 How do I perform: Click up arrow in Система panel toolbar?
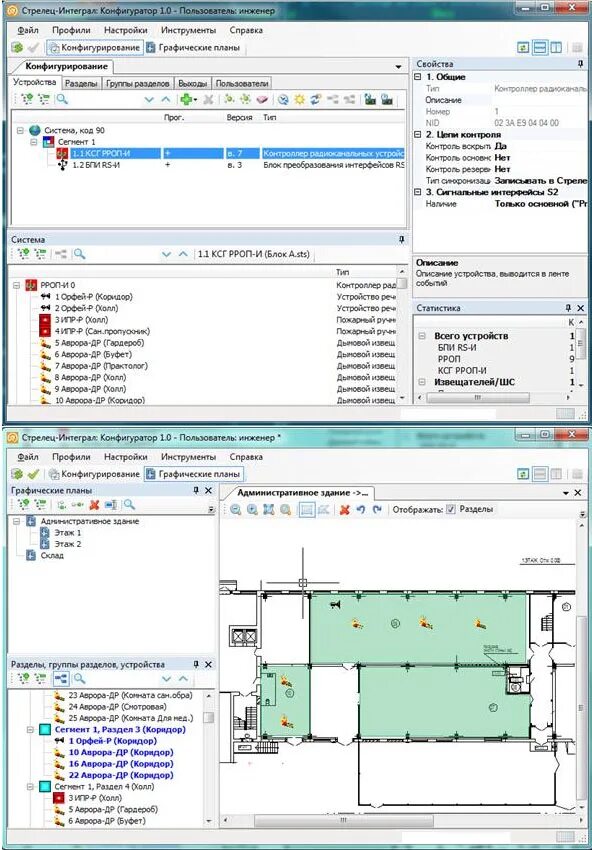(183, 254)
